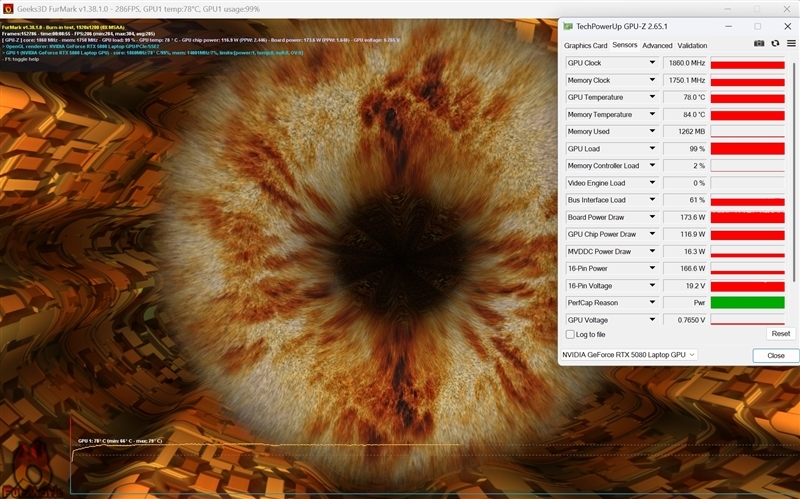The height and width of the screenshot is (499, 800).
Task: Open the 16-Pin Voltage dropdown
Action: coord(652,286)
